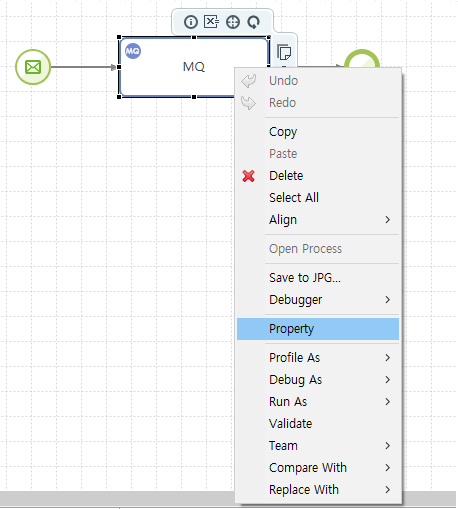458x509 pixels.
Task: Open Property from context menu
Action: point(318,329)
